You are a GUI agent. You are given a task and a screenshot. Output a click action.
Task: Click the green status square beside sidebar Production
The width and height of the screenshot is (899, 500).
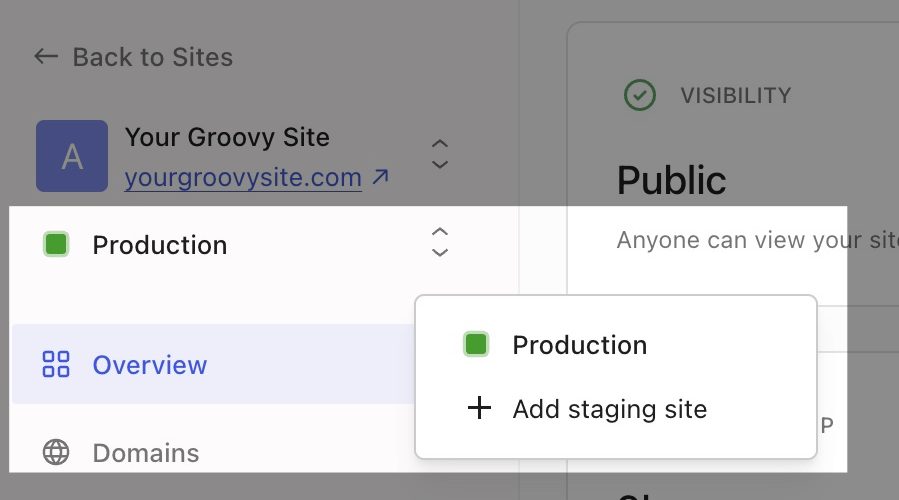tap(56, 244)
